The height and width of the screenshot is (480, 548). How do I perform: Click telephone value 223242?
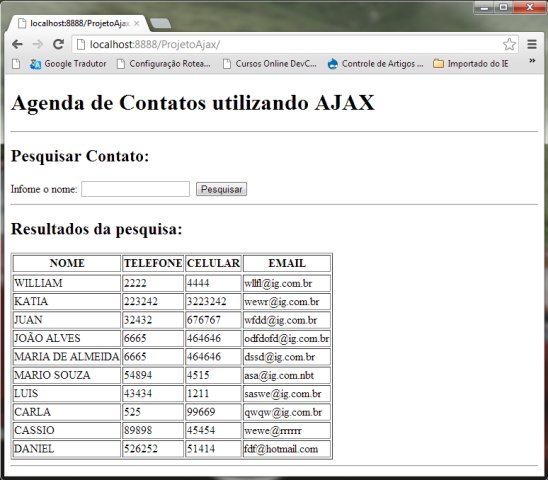click(x=140, y=301)
